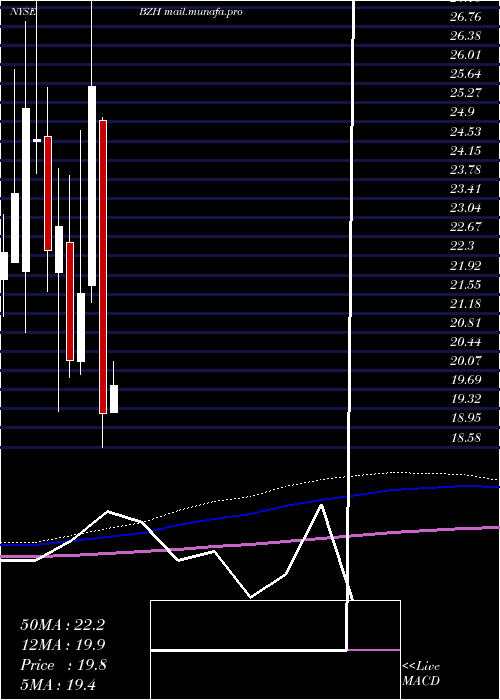This screenshot has width=500, height=700.
Task: Select the 22.3 price axis label
Action: pyautogui.click(x=462, y=246)
